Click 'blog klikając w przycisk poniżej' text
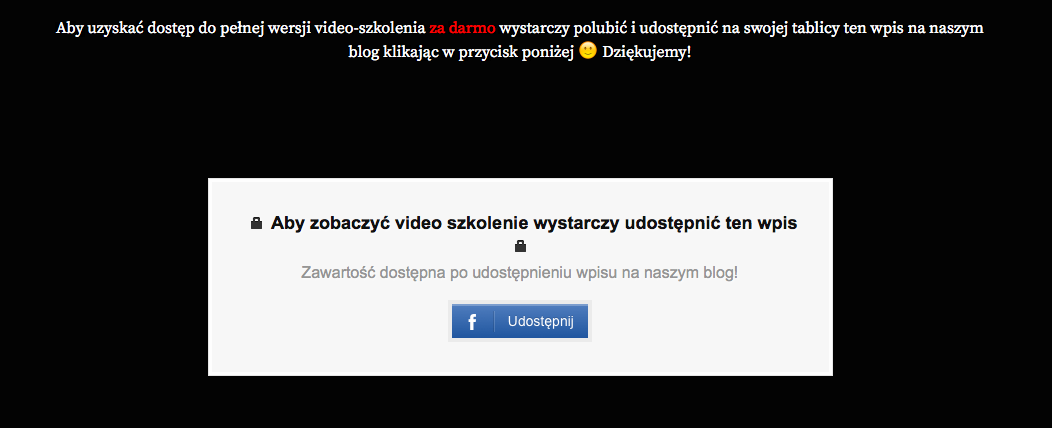This screenshot has width=1052, height=428. coord(461,52)
